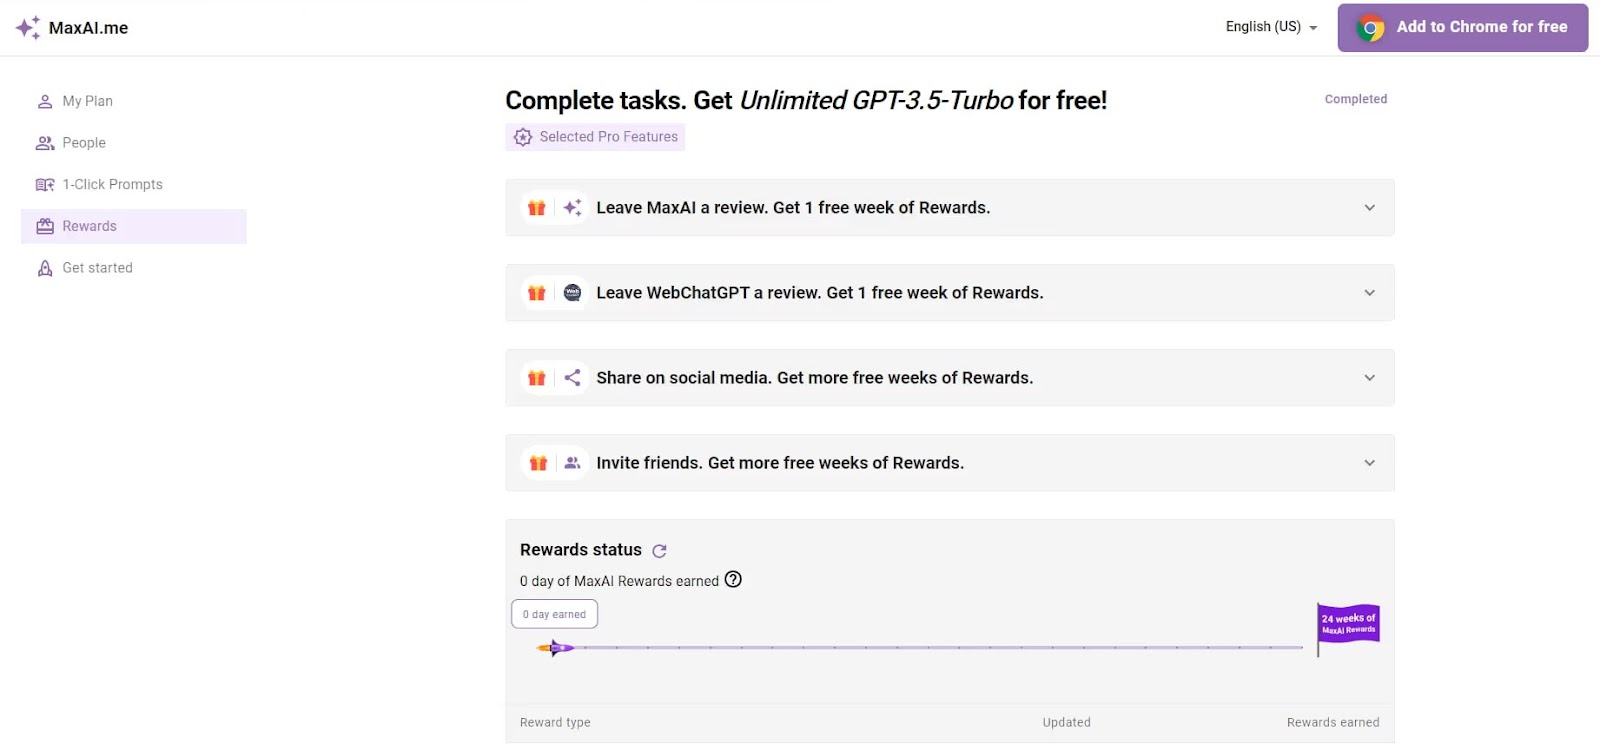The width and height of the screenshot is (1600, 744).
Task: Click the Selected Pro Features badge icon
Action: click(x=523, y=137)
